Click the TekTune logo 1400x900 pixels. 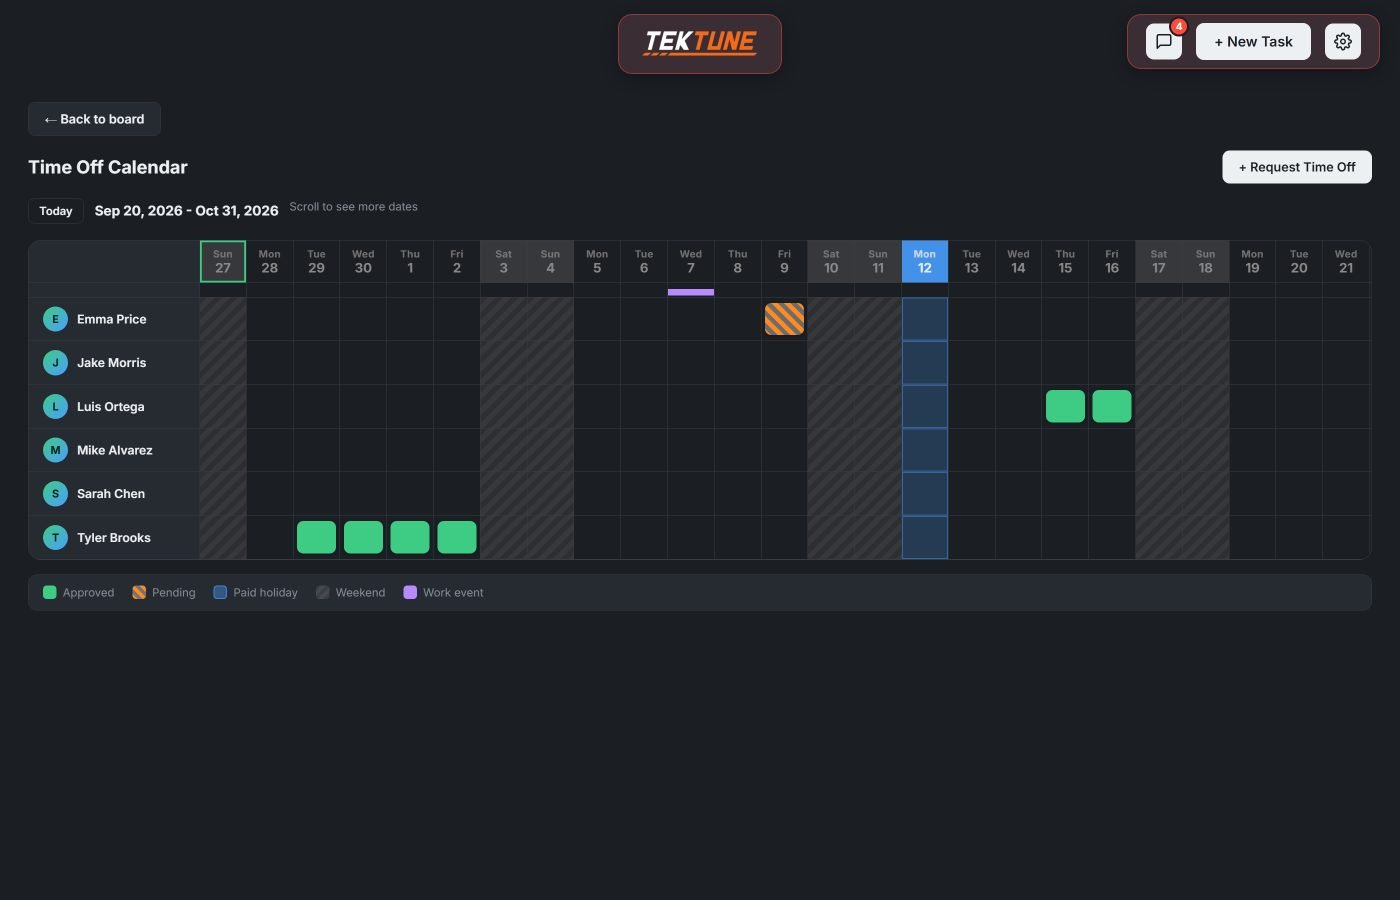coord(700,44)
